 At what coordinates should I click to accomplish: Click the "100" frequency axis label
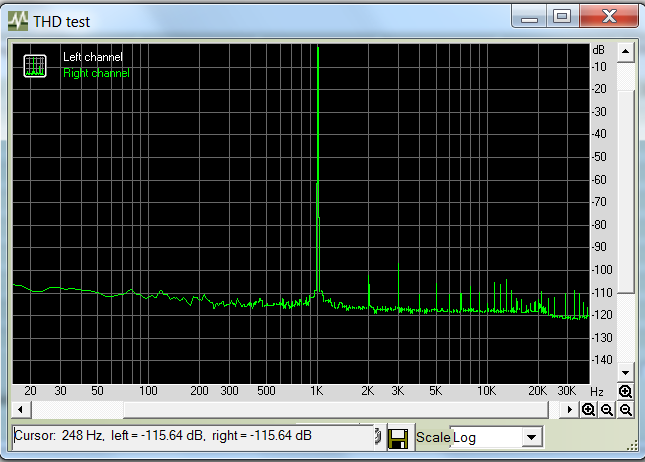point(148,391)
